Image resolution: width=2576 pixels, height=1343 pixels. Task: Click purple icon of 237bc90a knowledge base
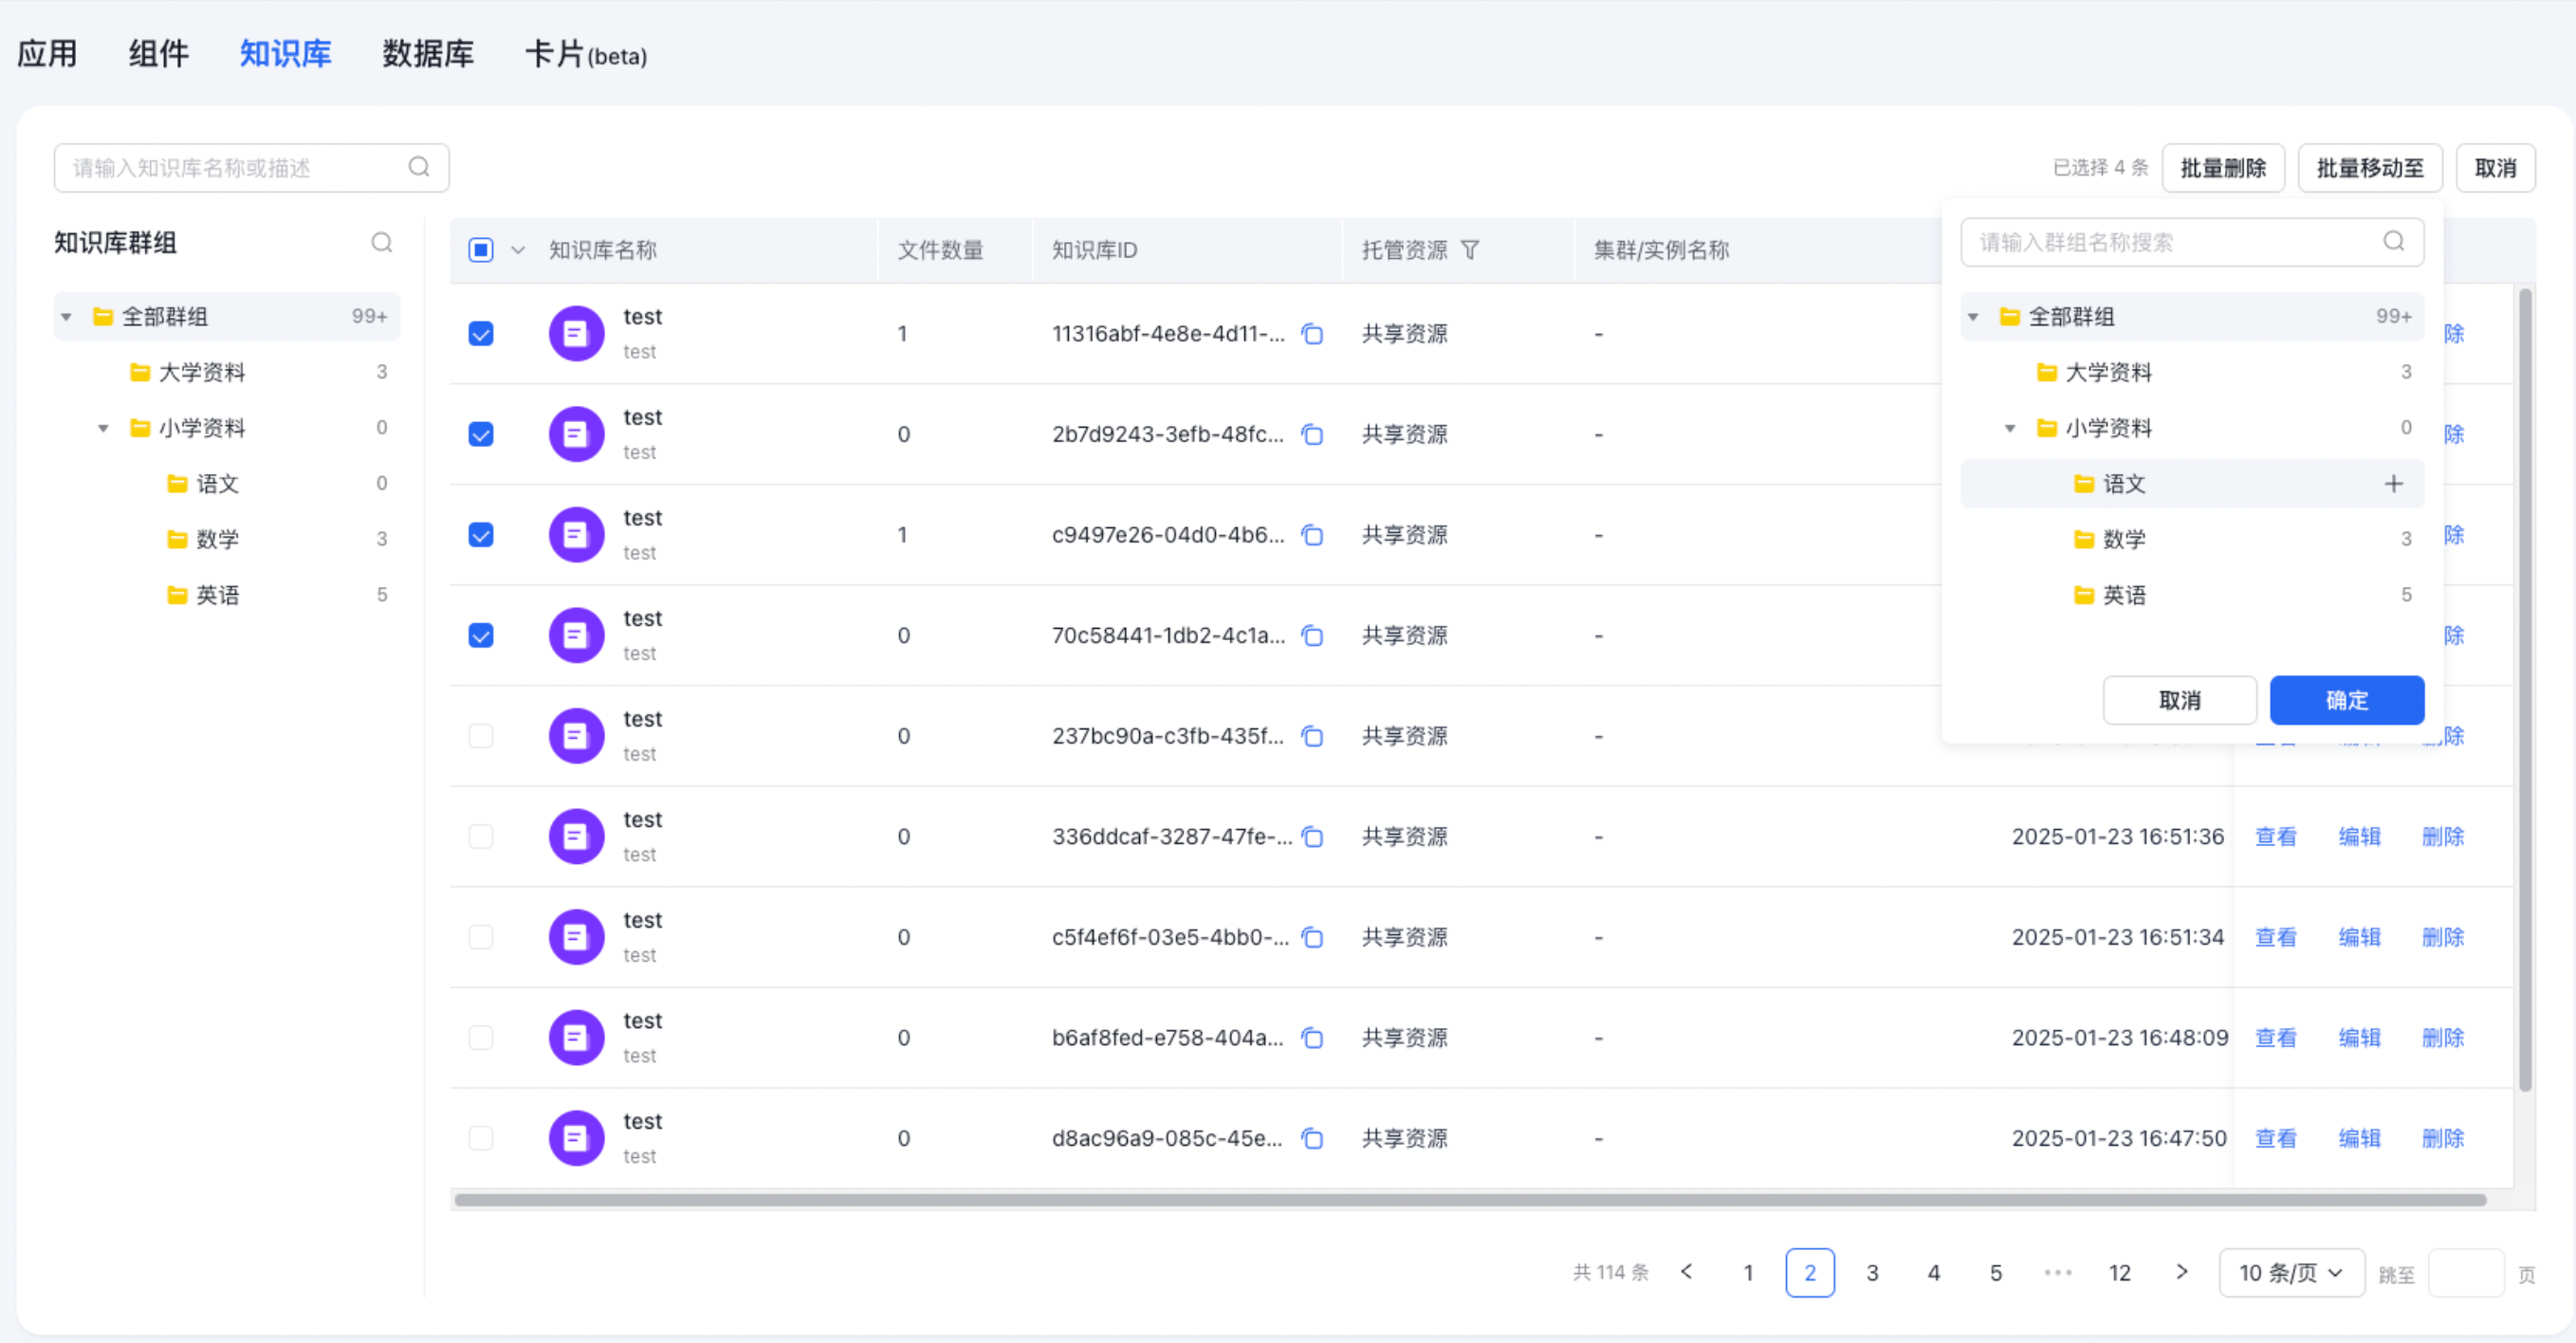[576, 736]
